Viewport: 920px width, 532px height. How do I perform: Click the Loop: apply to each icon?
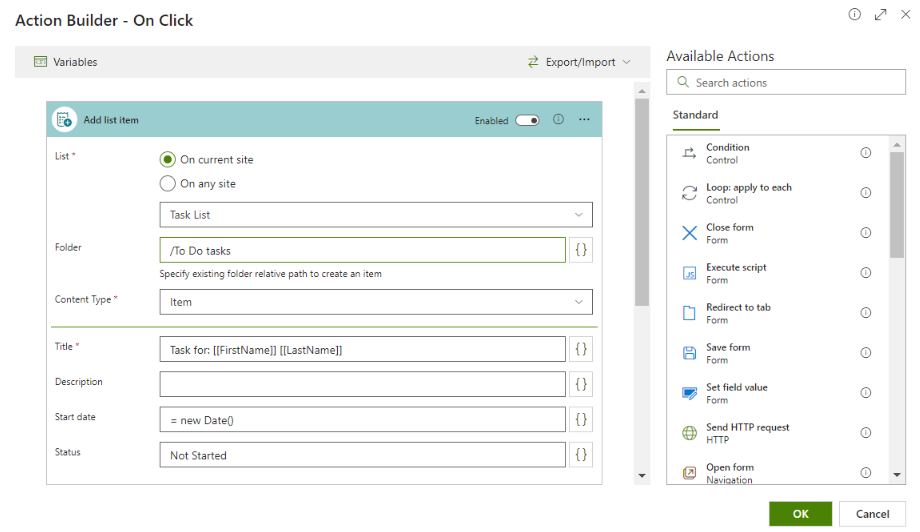point(689,193)
